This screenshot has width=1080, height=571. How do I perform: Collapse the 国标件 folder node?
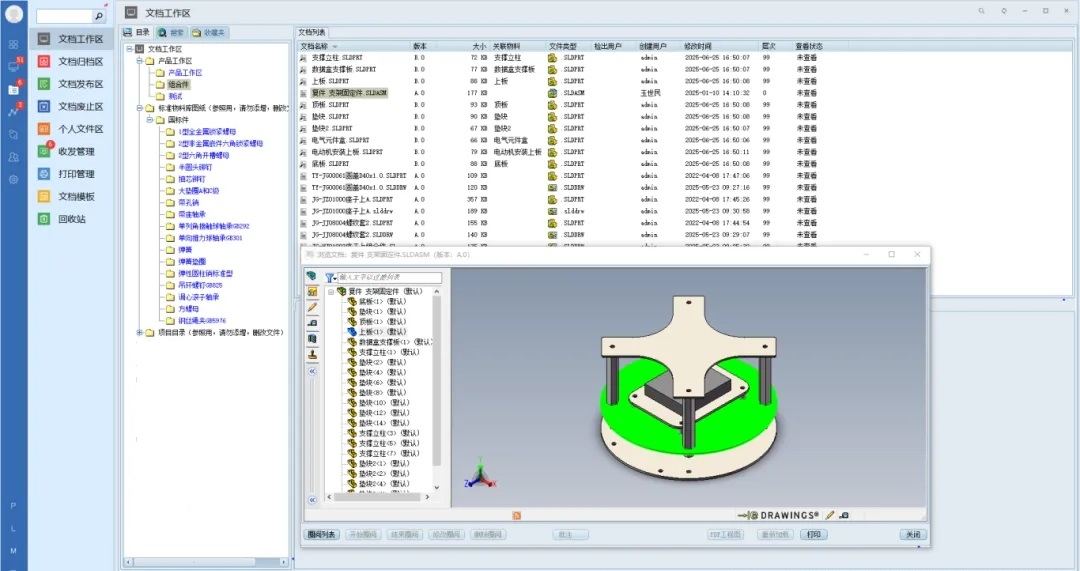pos(149,120)
